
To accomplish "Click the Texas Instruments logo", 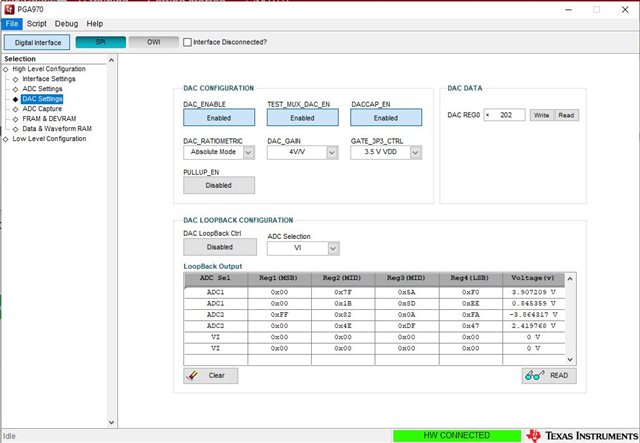I will (582, 436).
